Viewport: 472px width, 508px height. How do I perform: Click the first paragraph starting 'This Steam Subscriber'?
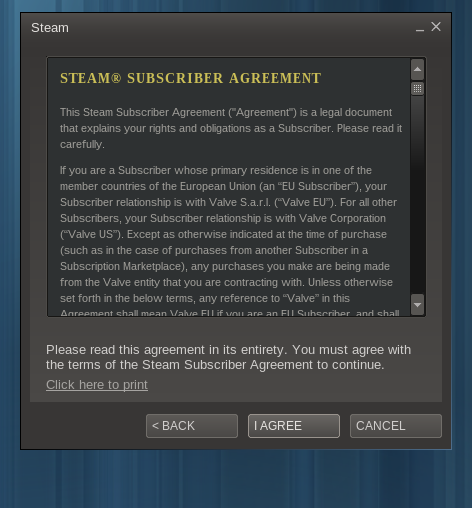click(x=231, y=128)
